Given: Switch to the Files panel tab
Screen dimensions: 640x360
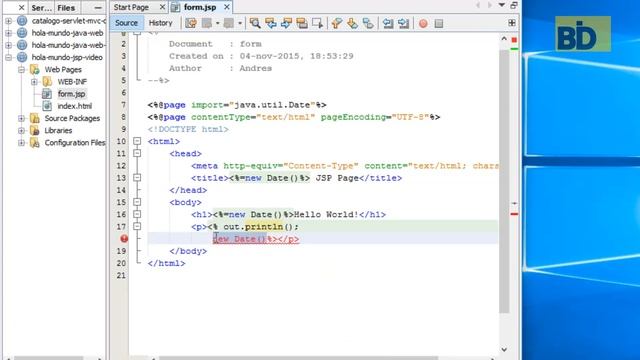Looking at the screenshot, I should (x=66, y=8).
